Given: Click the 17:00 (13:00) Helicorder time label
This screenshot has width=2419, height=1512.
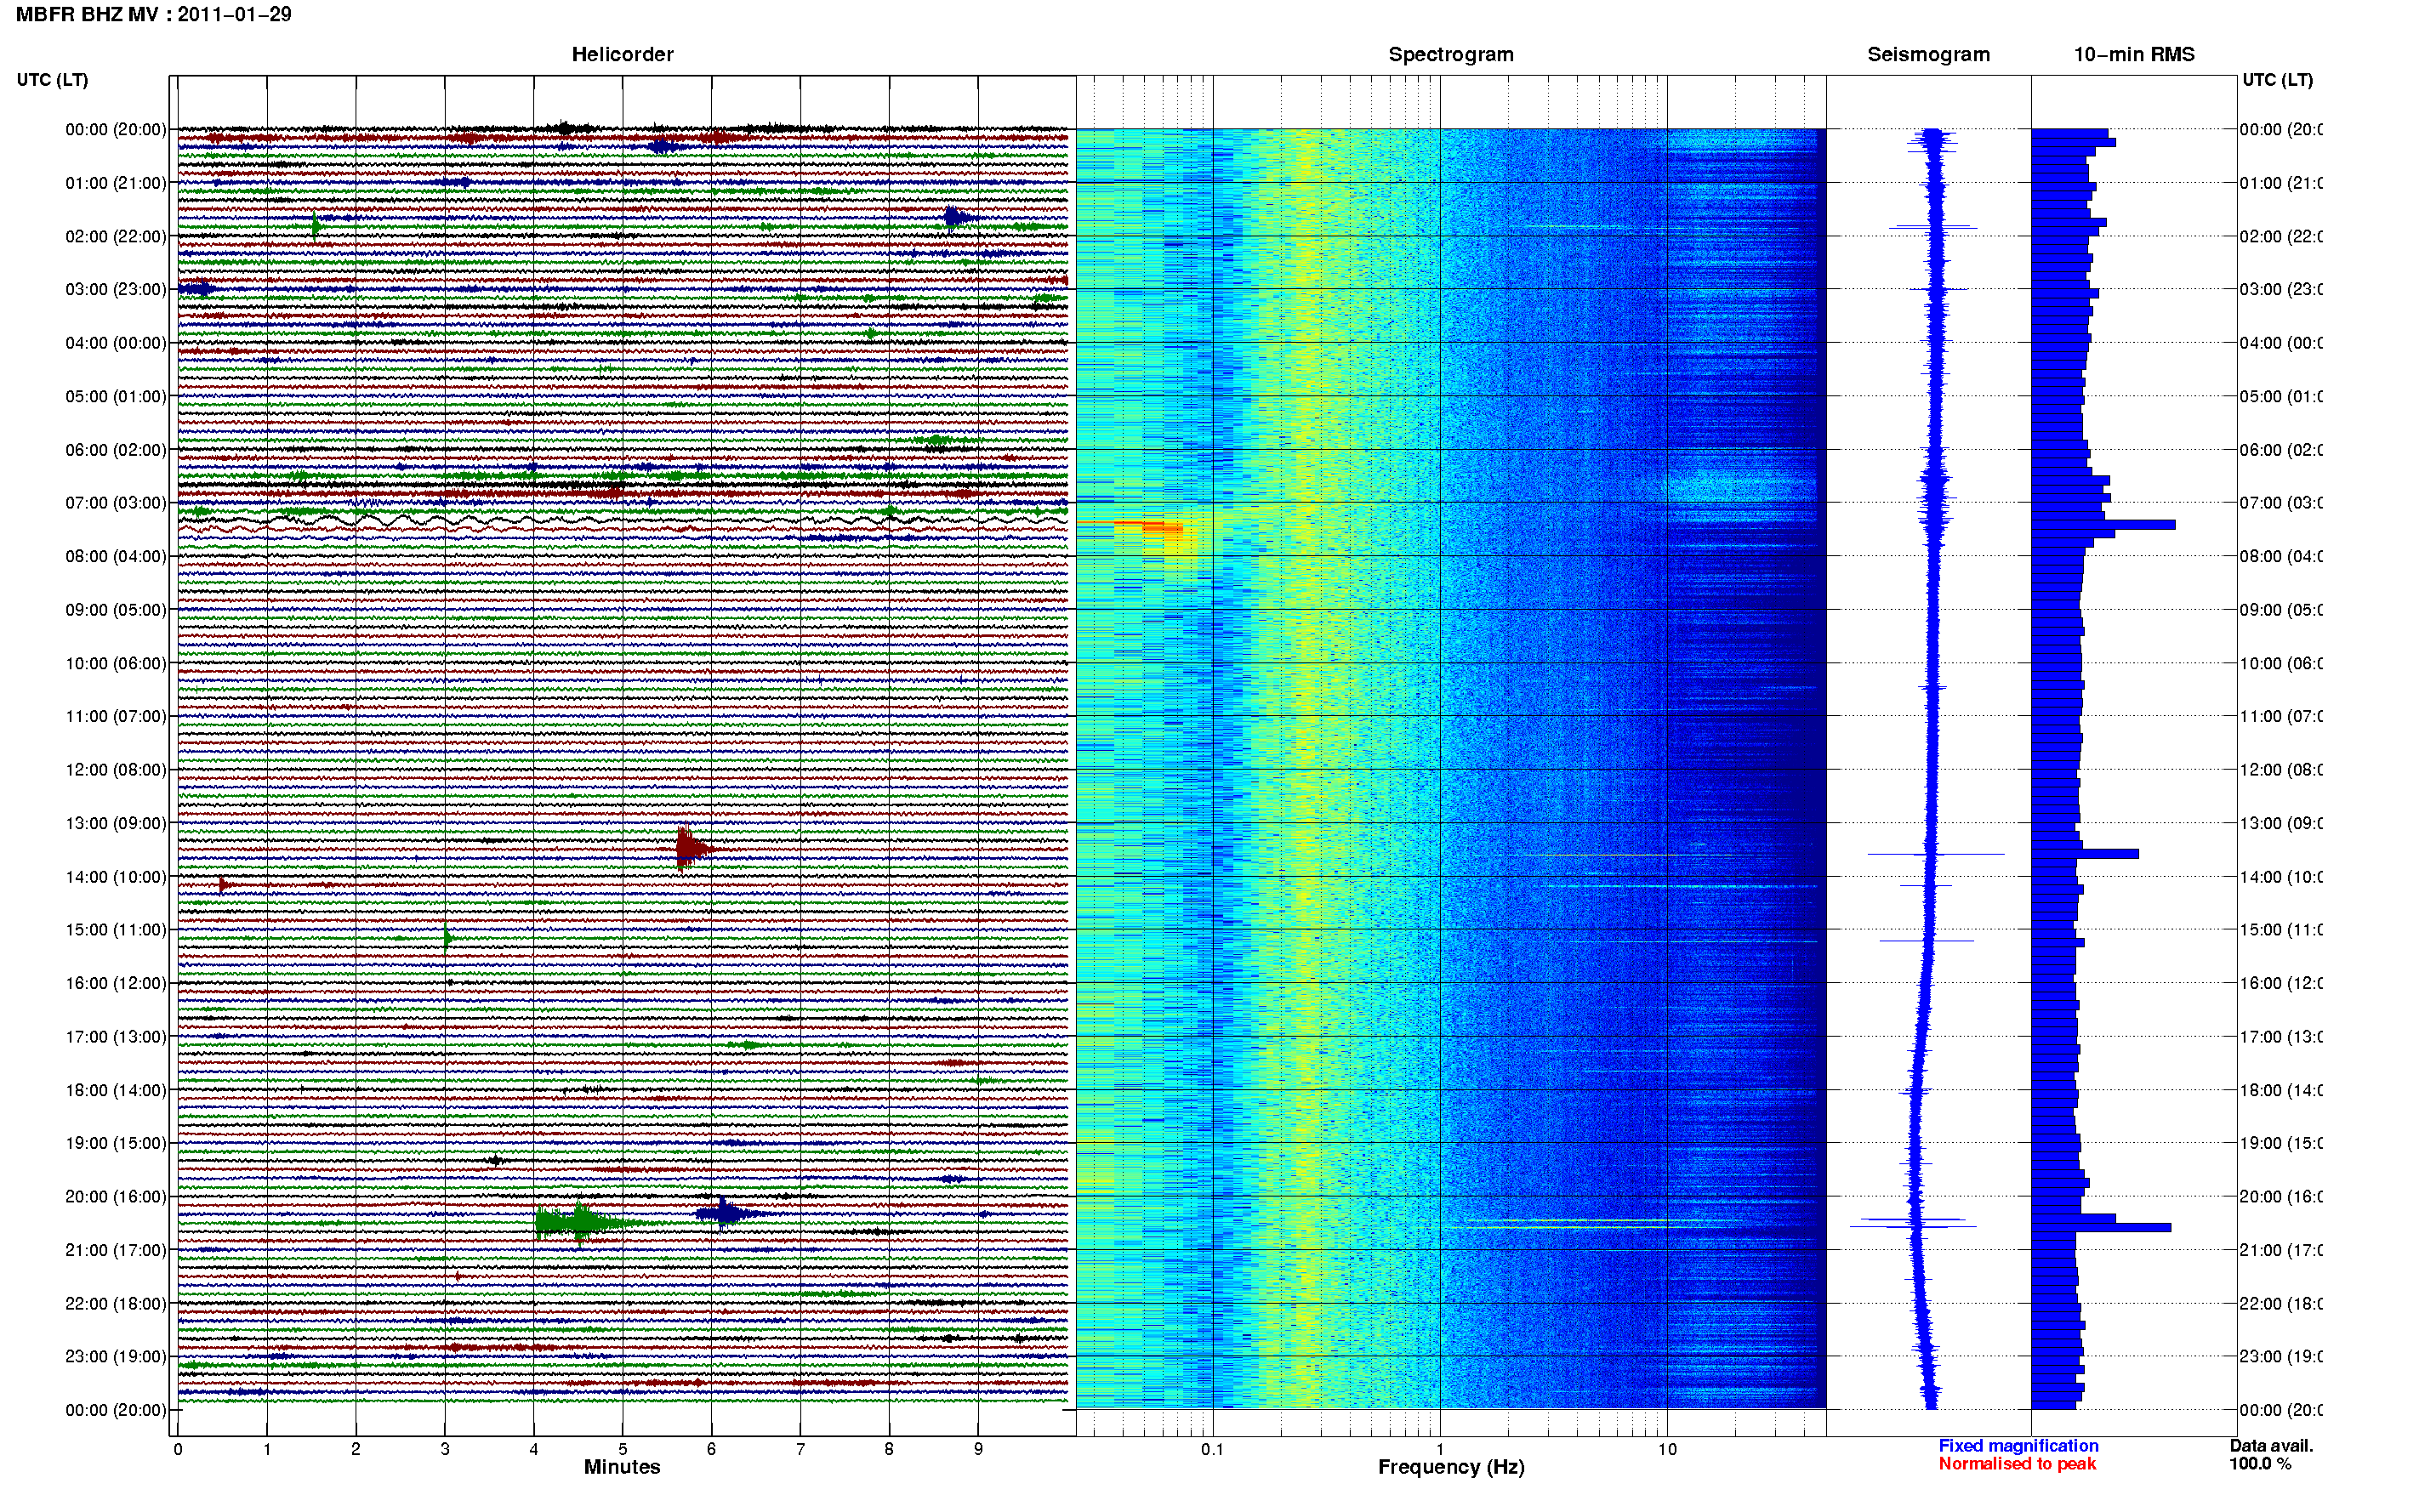Looking at the screenshot, I should click(116, 1037).
